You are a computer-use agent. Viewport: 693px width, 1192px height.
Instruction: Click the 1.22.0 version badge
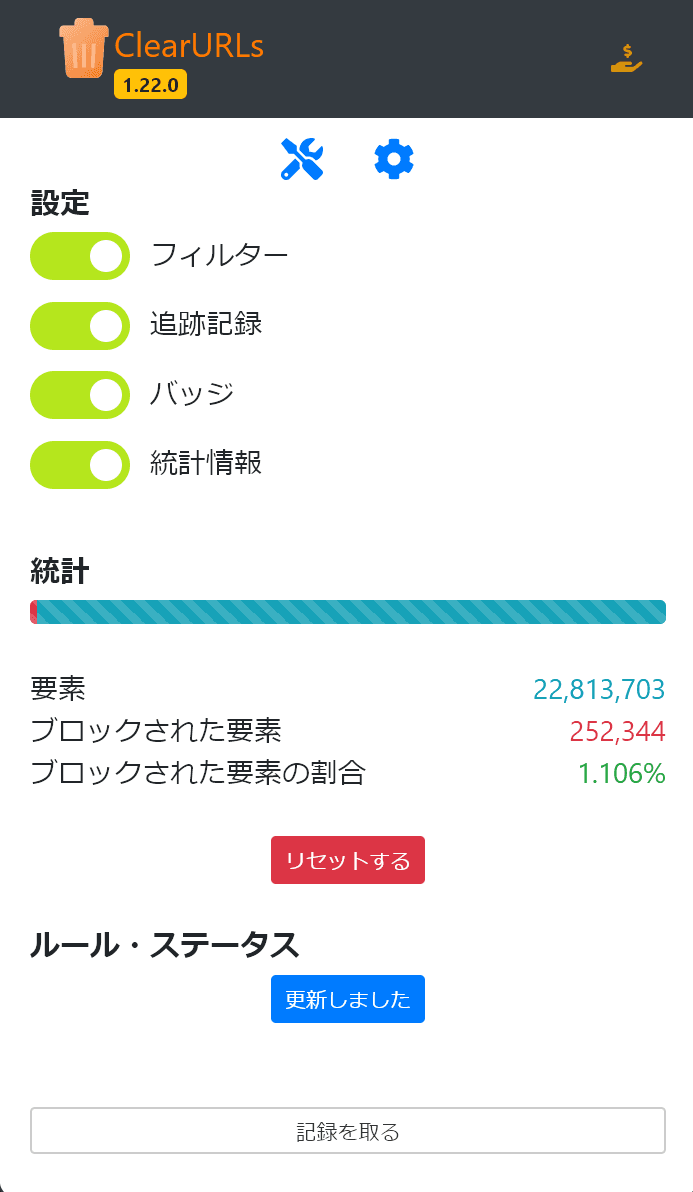[150, 85]
